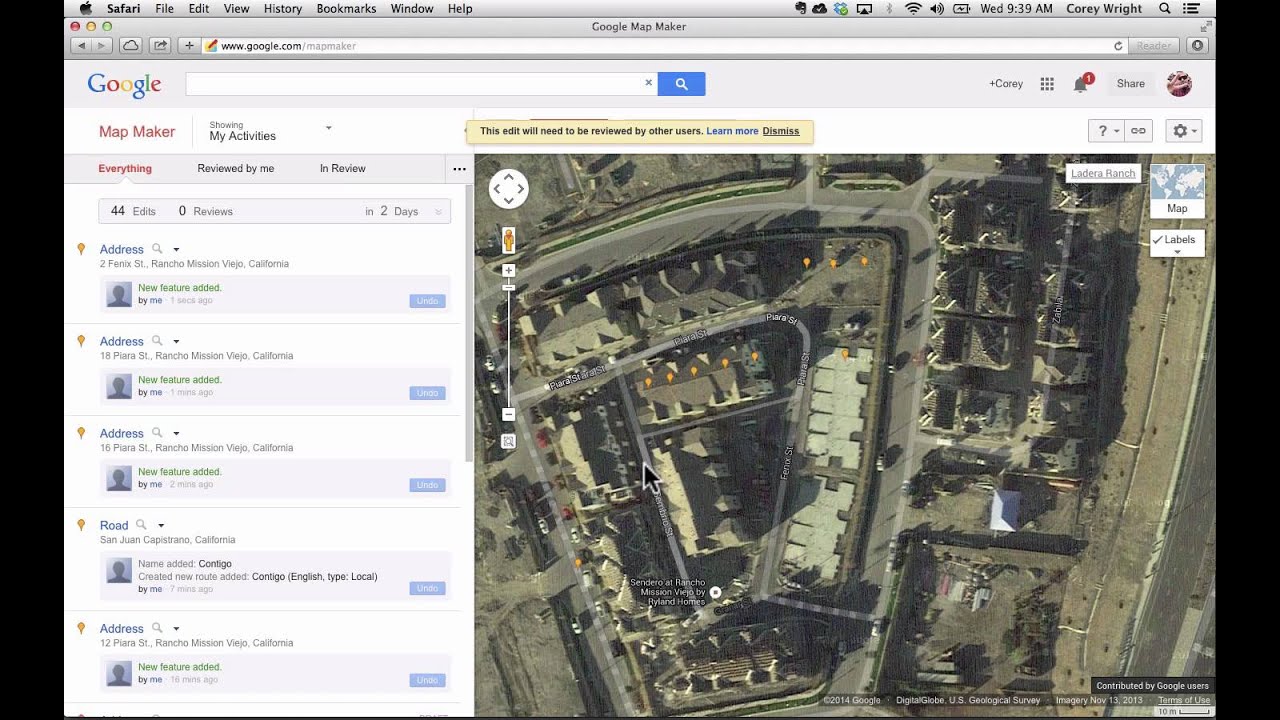Switch to Map view thumbnail
Viewport: 1280px width, 720px height.
tap(1177, 191)
